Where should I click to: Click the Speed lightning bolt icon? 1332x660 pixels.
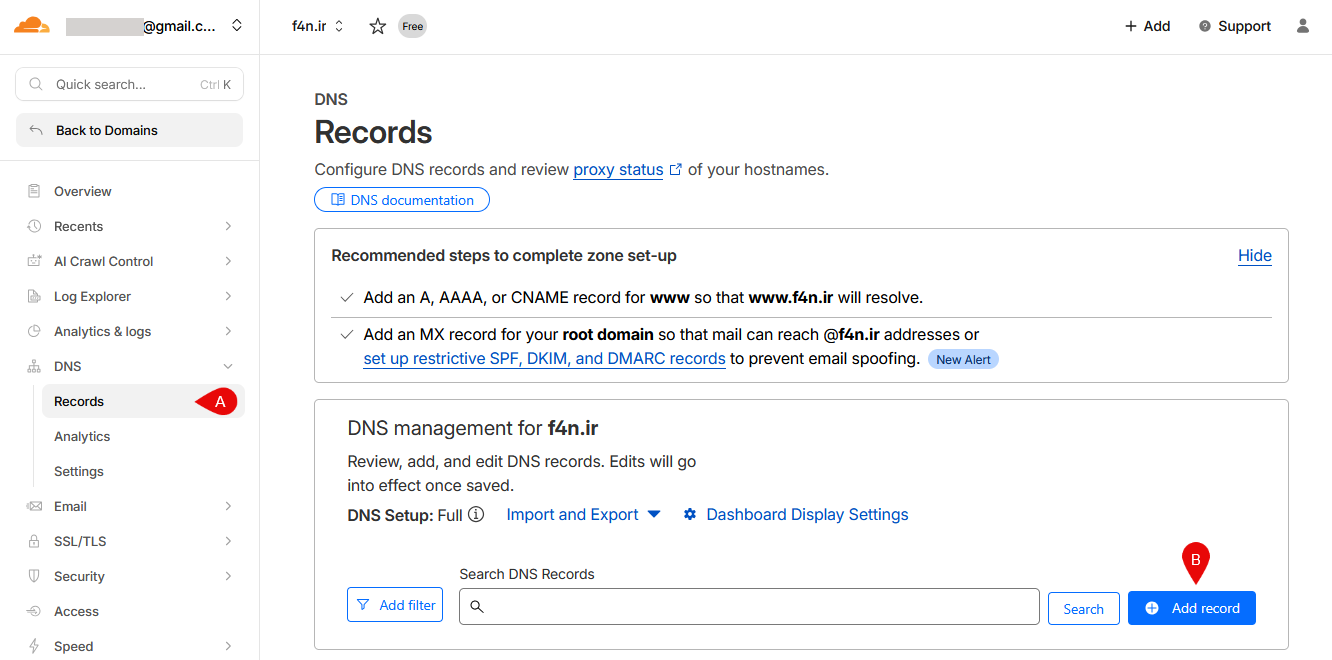35,646
